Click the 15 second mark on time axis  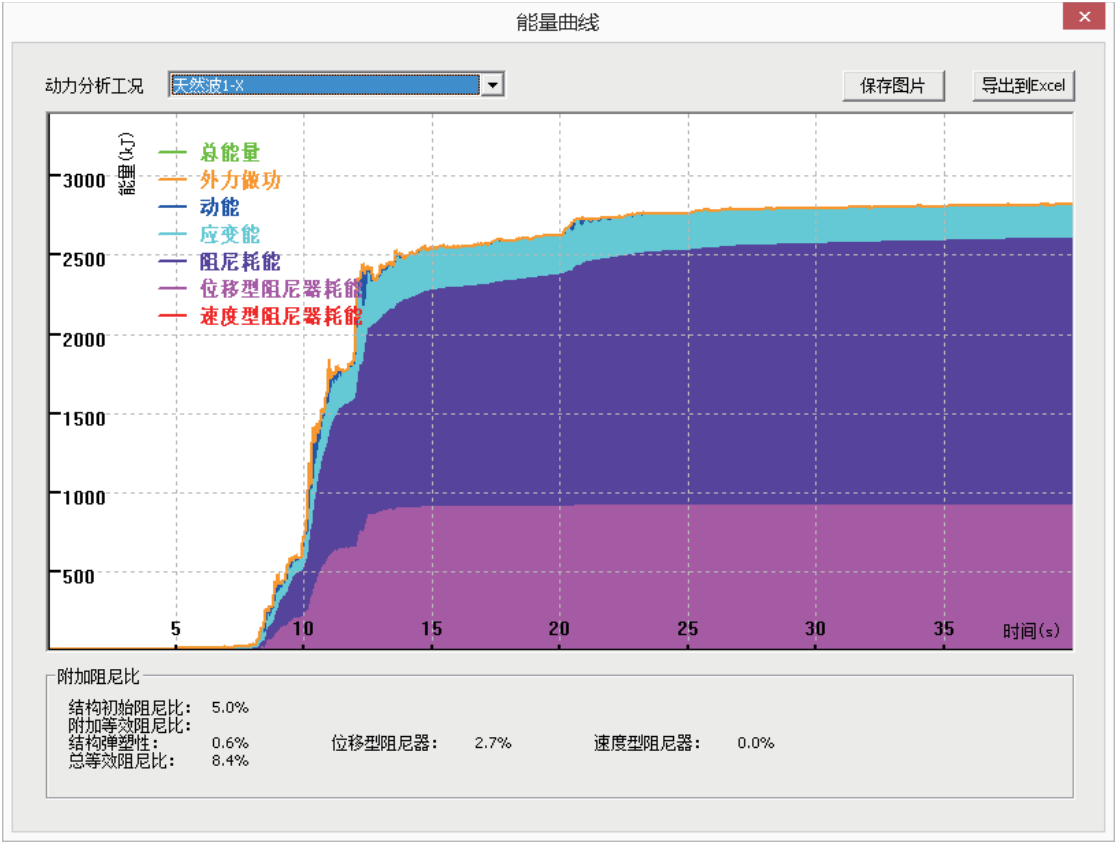431,629
